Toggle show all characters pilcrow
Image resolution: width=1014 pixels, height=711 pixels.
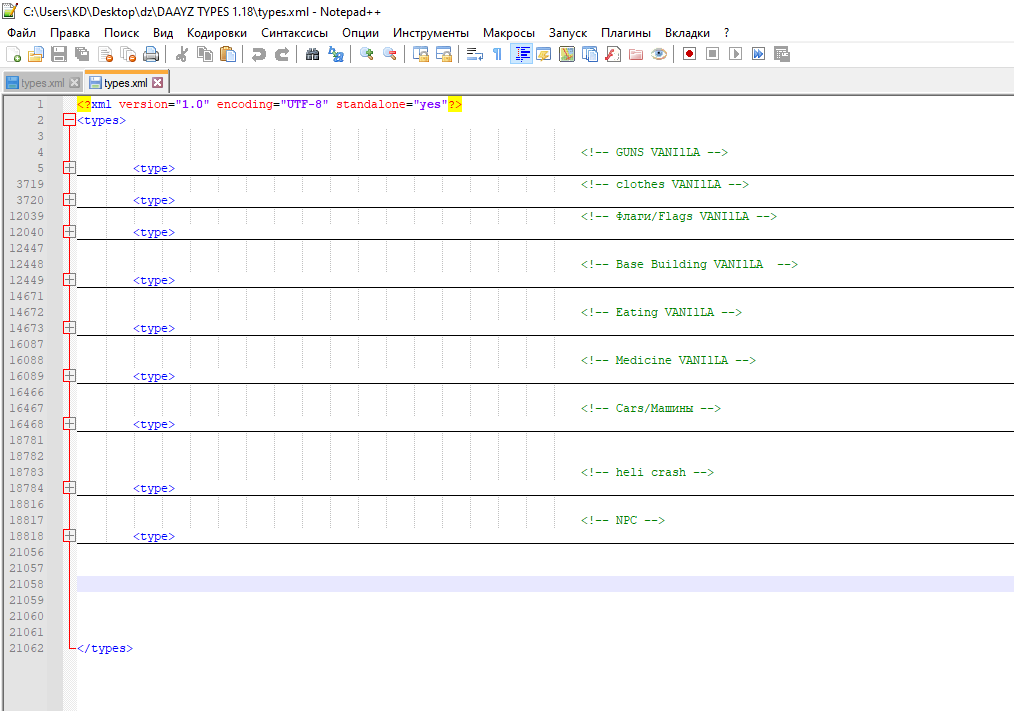(x=496, y=54)
